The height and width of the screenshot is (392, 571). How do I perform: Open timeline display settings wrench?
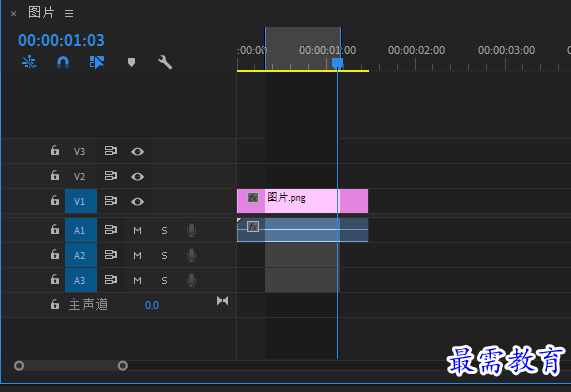click(165, 62)
